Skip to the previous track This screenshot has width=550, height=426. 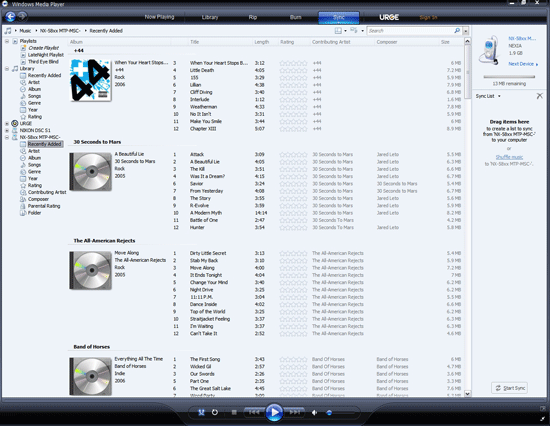point(254,412)
